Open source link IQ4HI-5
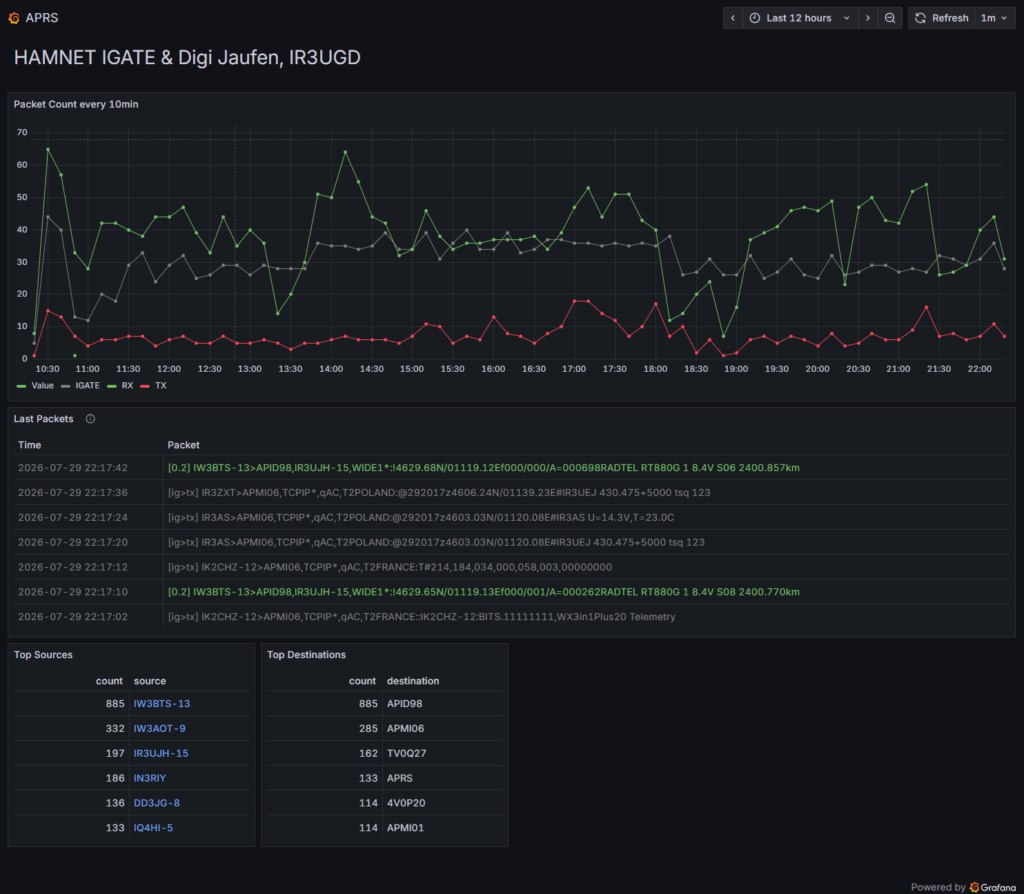 point(153,827)
